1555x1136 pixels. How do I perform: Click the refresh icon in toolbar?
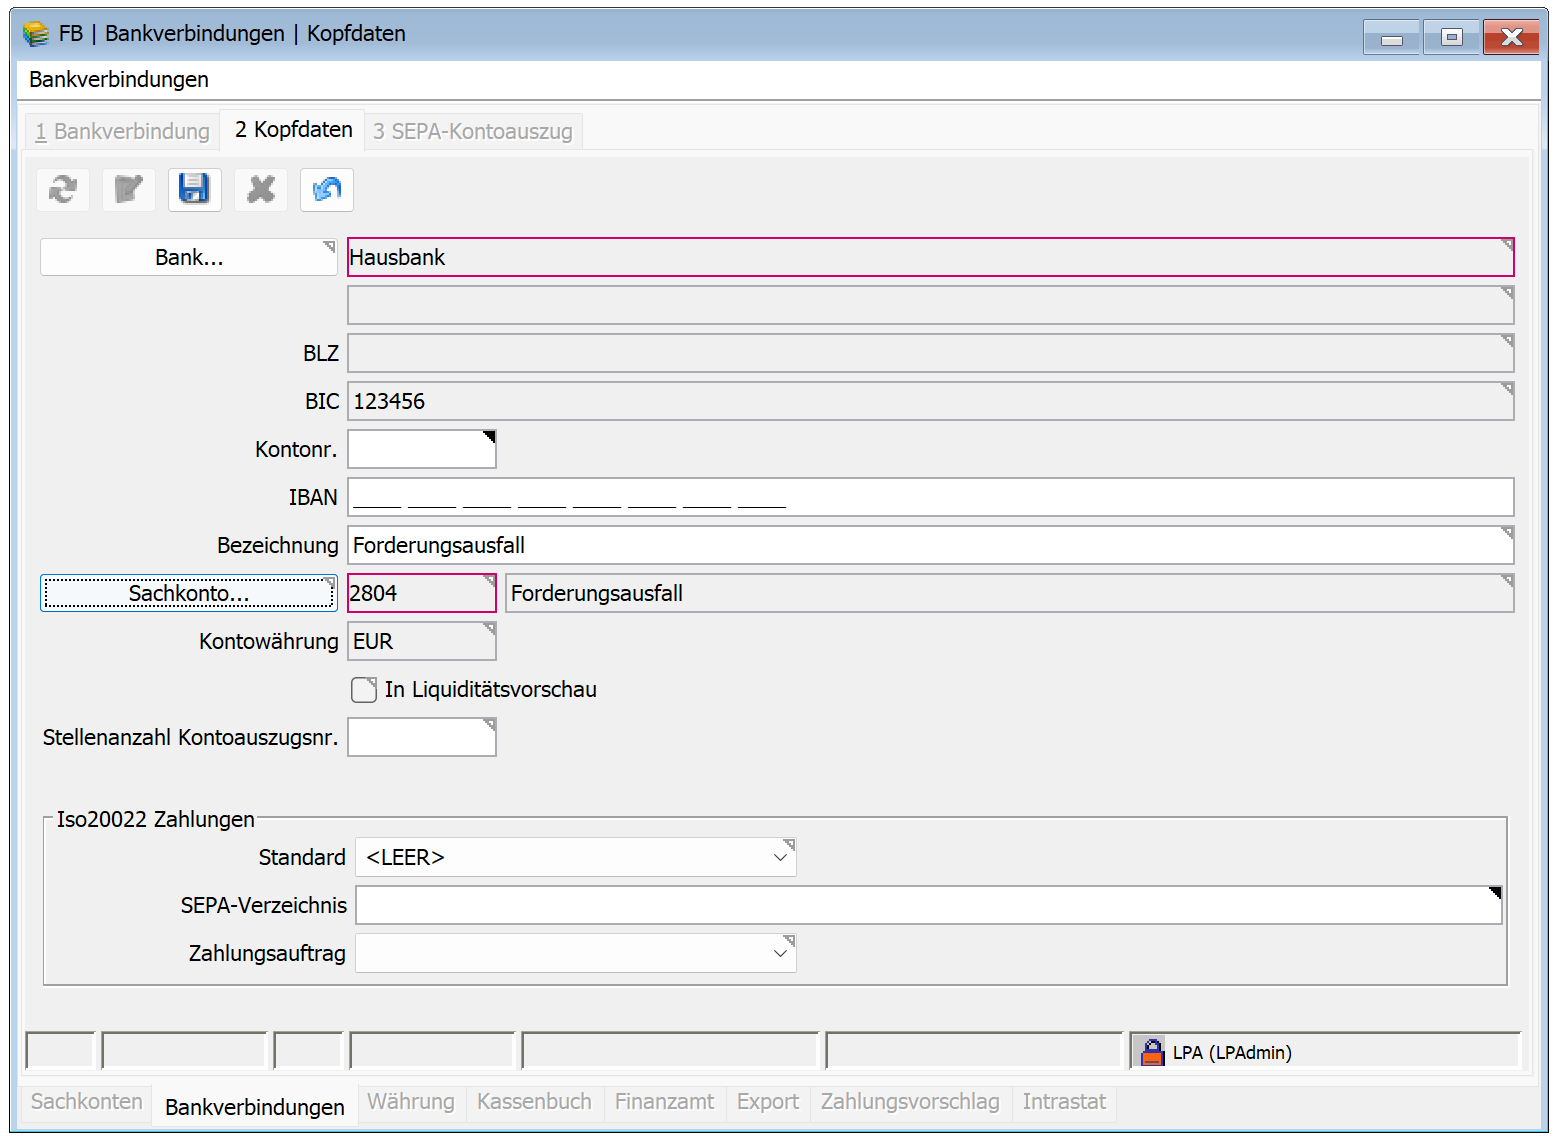(x=63, y=190)
